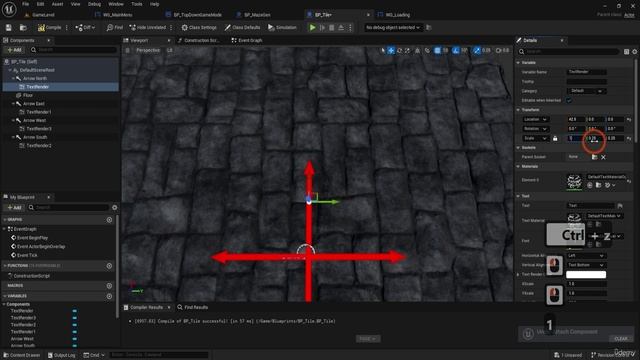Collapse Arrow East tree node
Screen dimensions: 640x360
pos(13,104)
